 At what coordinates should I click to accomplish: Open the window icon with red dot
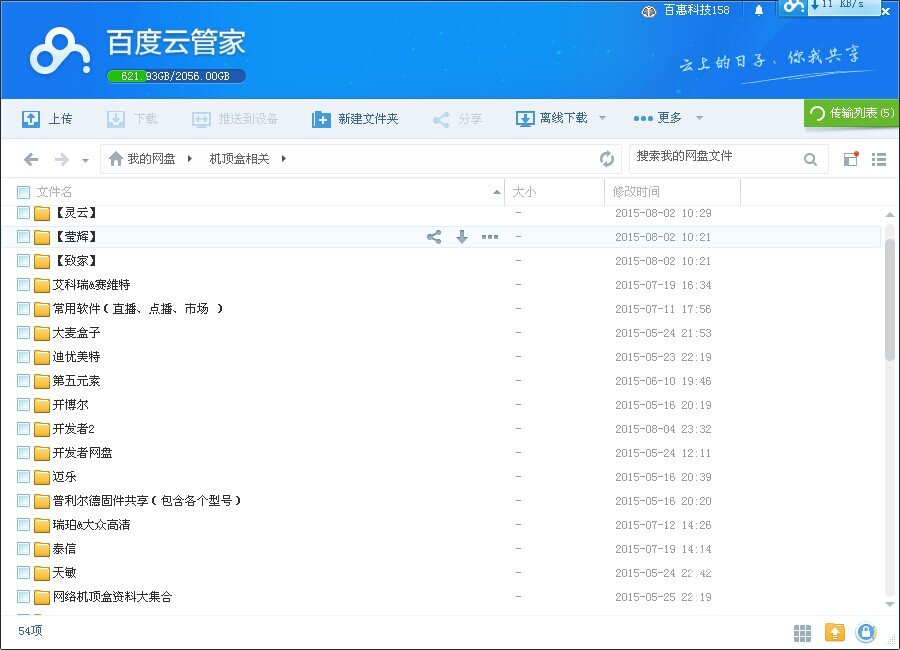(851, 158)
